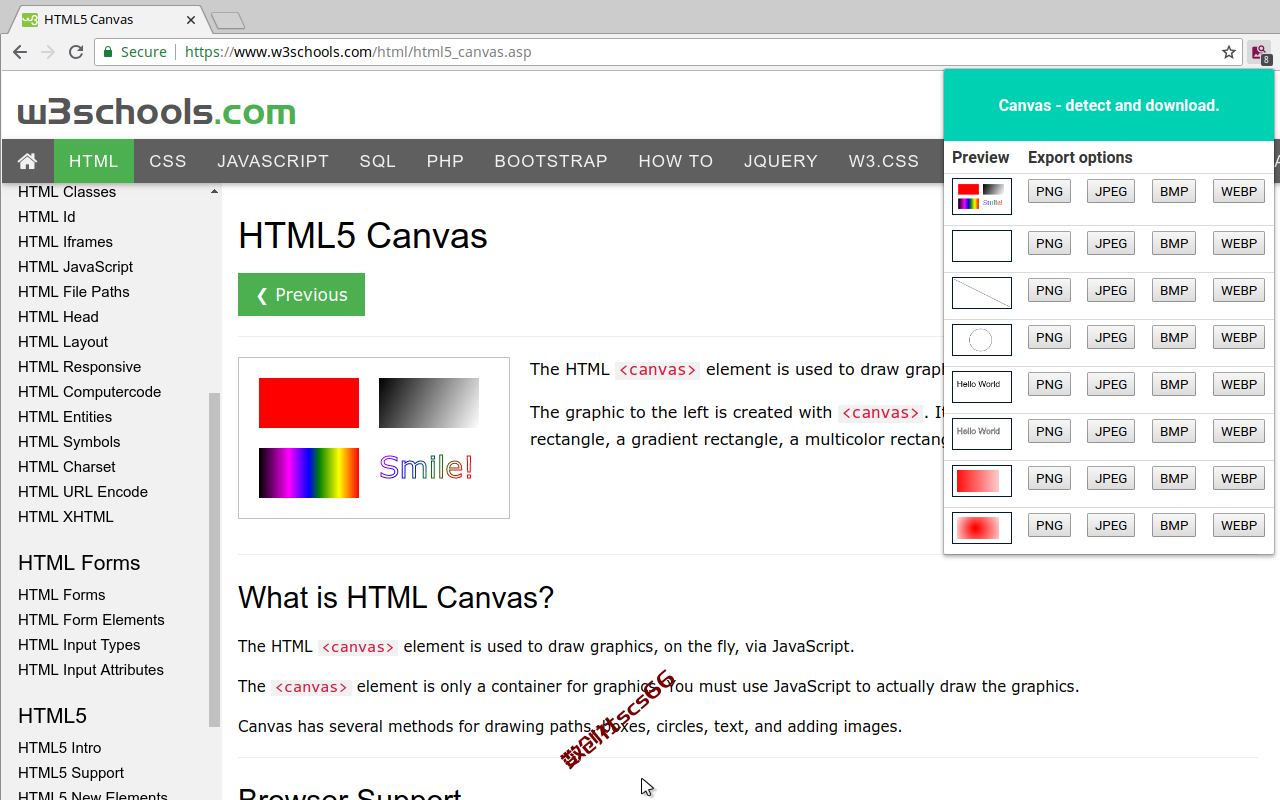Click the diagonal line preview thumbnail
This screenshot has width=1280, height=800.
pyautogui.click(x=982, y=293)
